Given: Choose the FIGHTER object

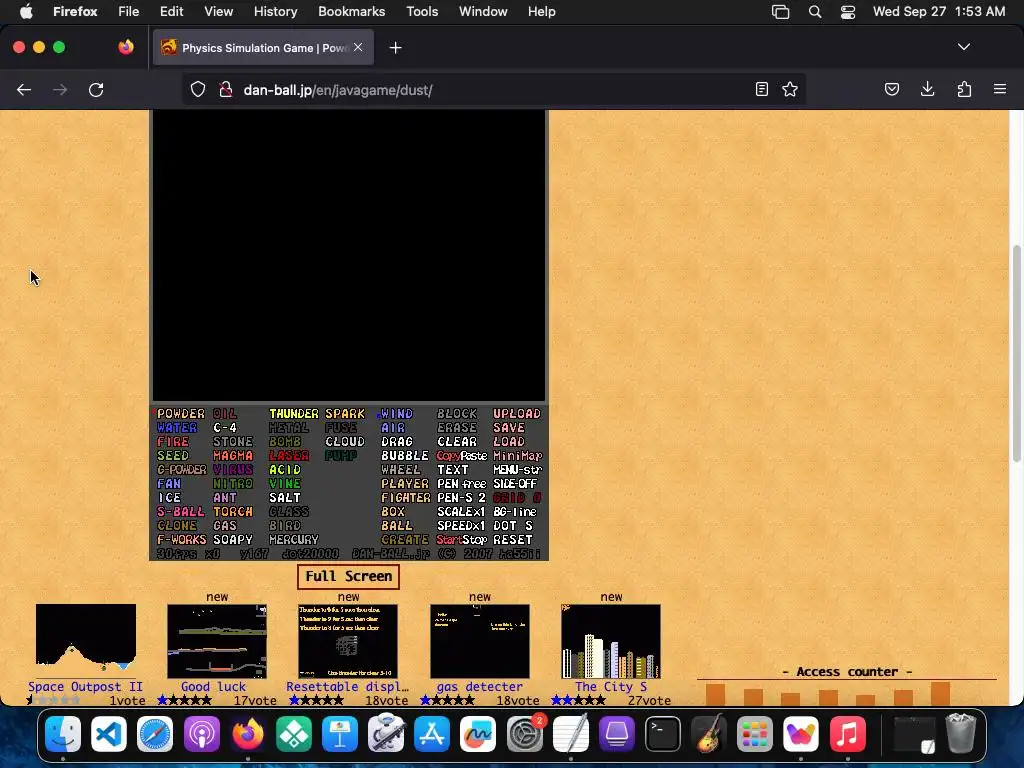Looking at the screenshot, I should pyautogui.click(x=406, y=498).
